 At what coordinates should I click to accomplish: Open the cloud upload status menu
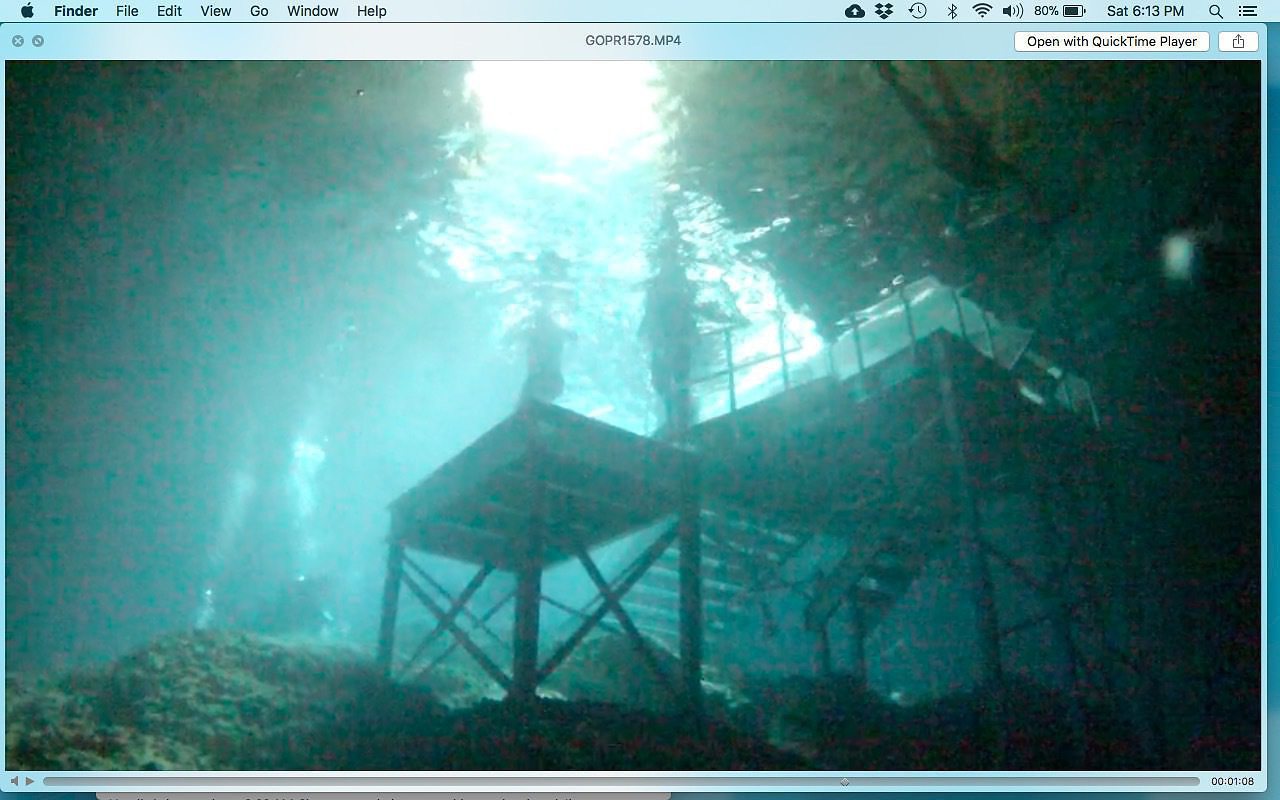[855, 11]
